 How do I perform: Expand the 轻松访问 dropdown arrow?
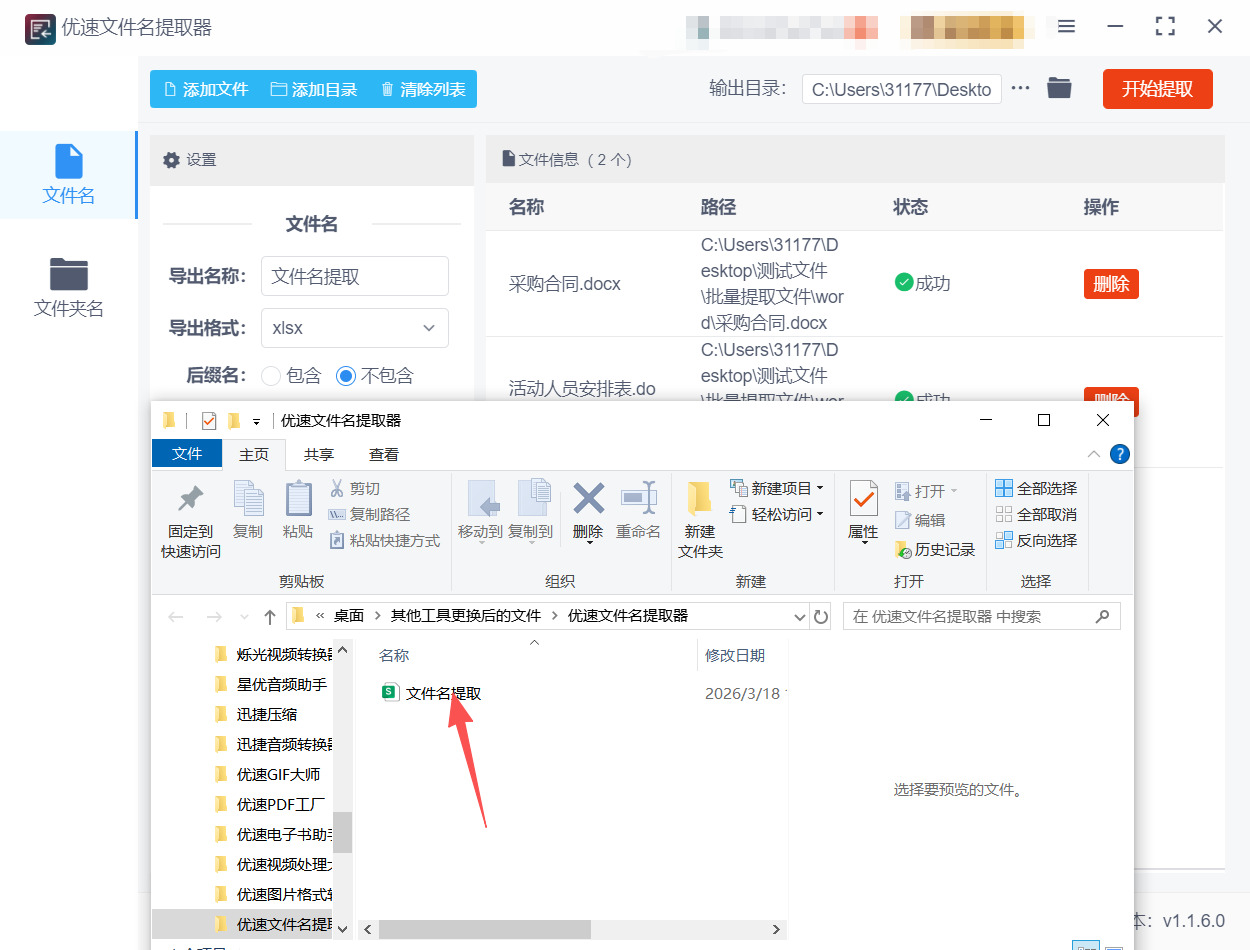(x=819, y=513)
